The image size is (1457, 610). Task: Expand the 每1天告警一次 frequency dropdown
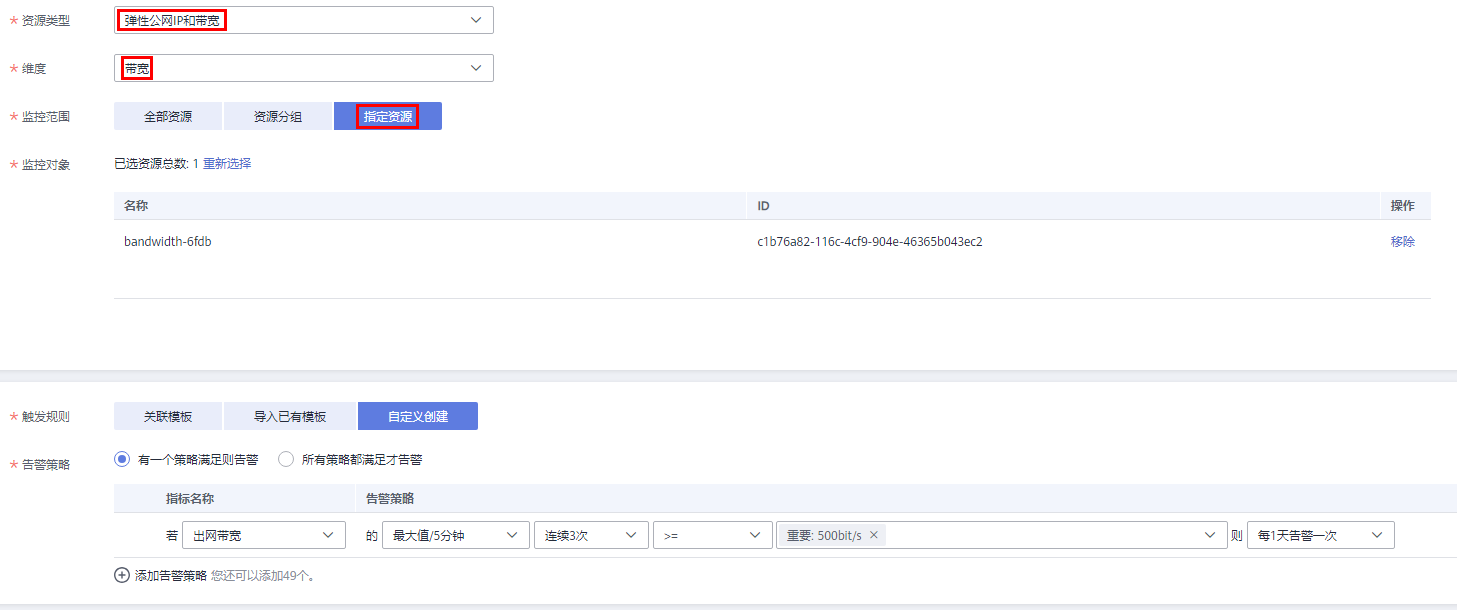click(x=1320, y=536)
